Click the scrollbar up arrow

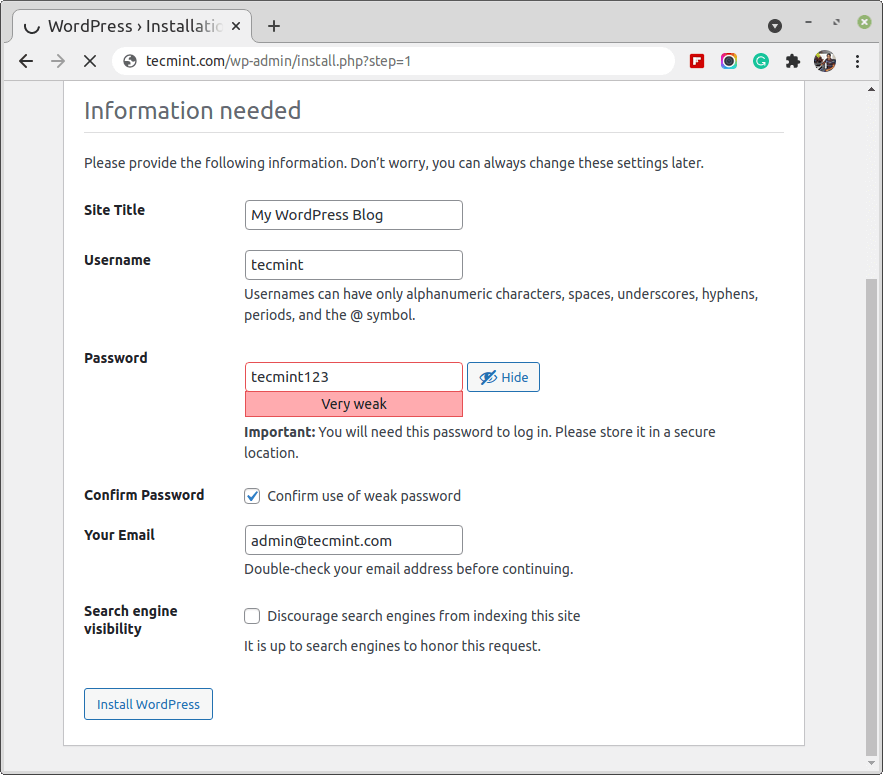871,89
